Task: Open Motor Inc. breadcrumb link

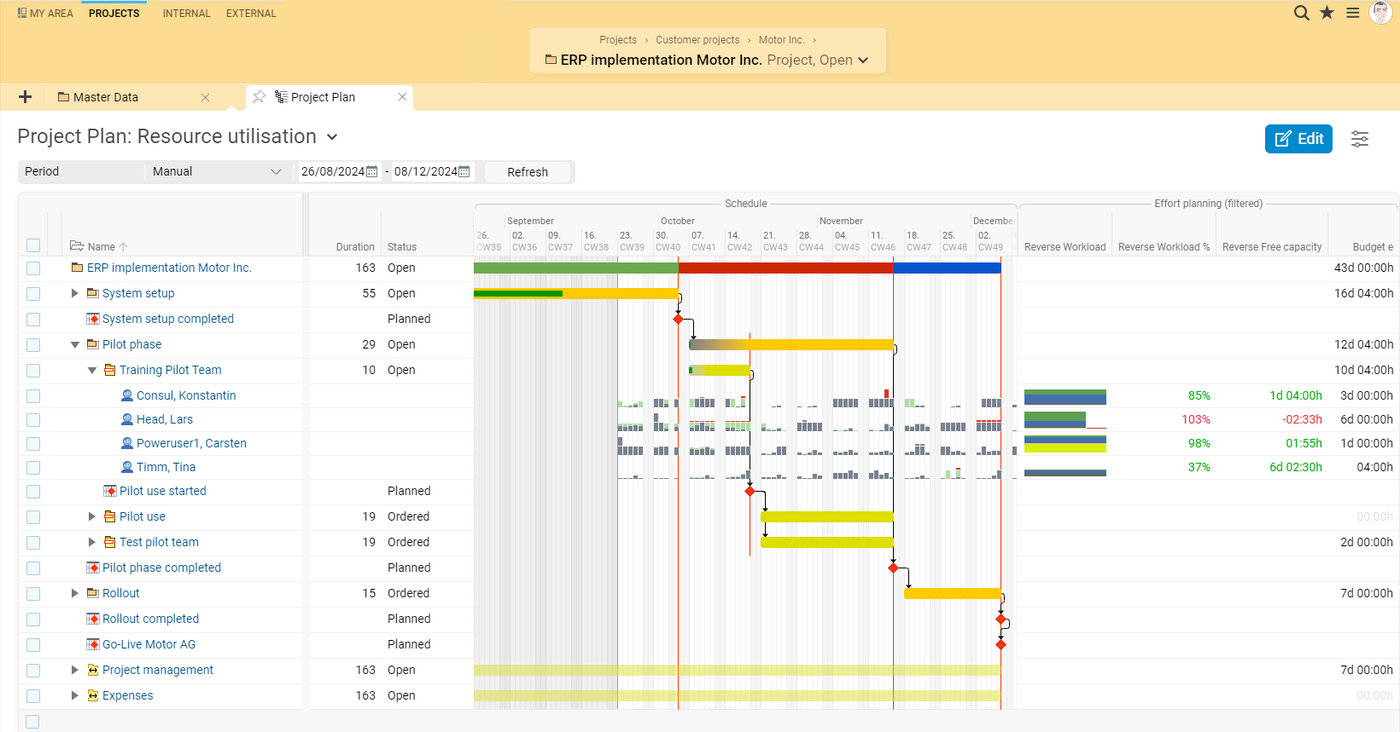Action: click(x=781, y=40)
